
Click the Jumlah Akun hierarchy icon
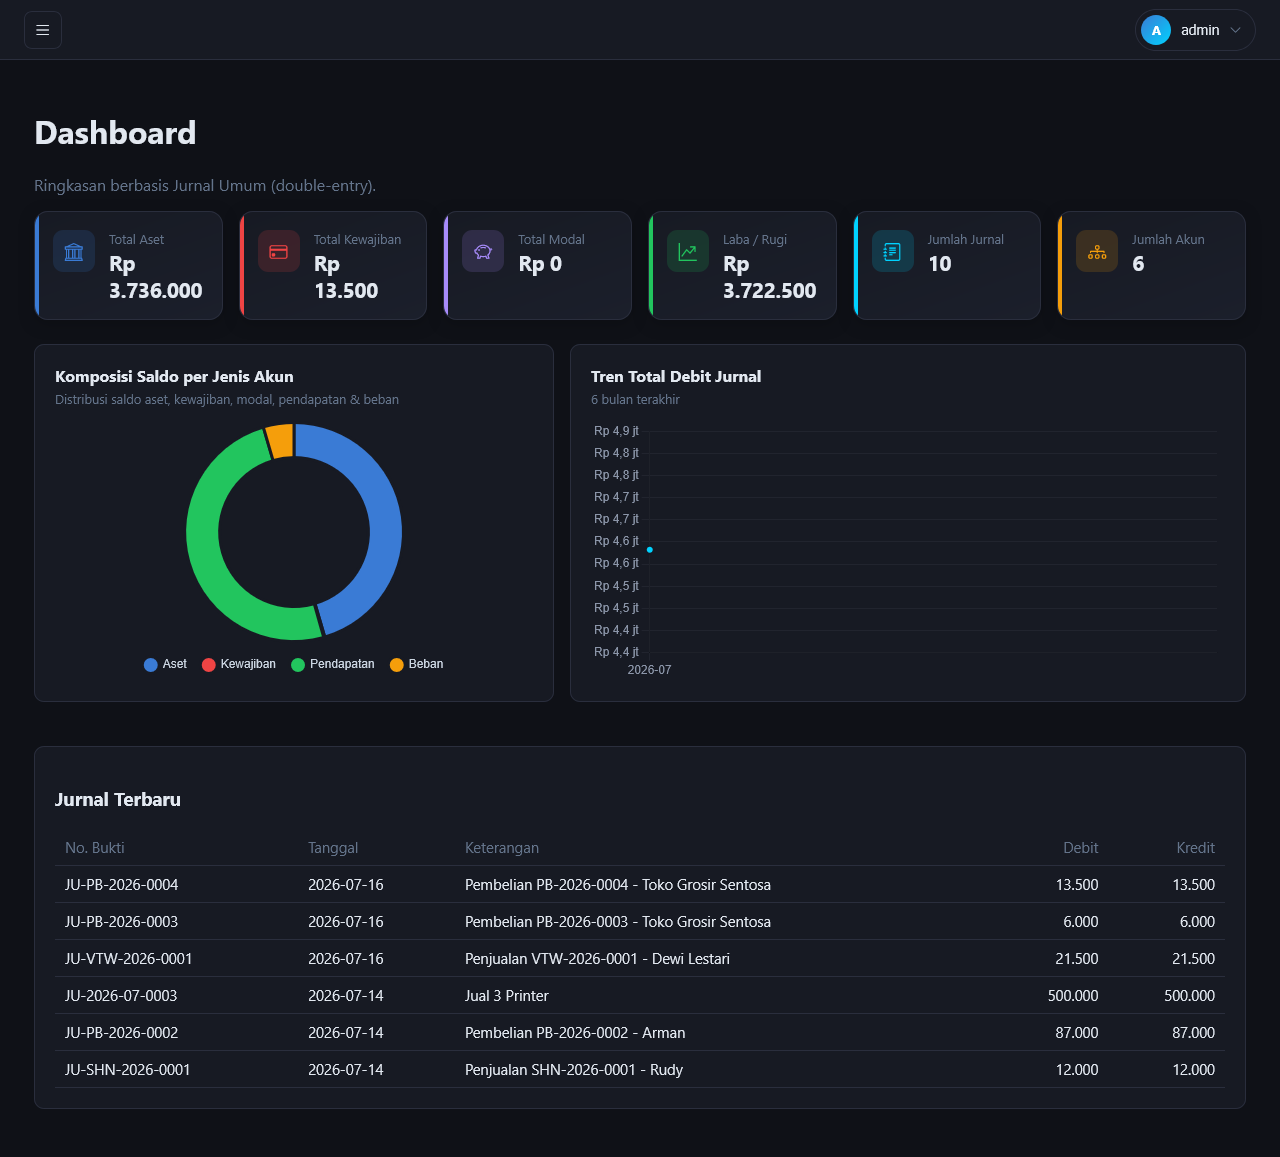(1097, 252)
